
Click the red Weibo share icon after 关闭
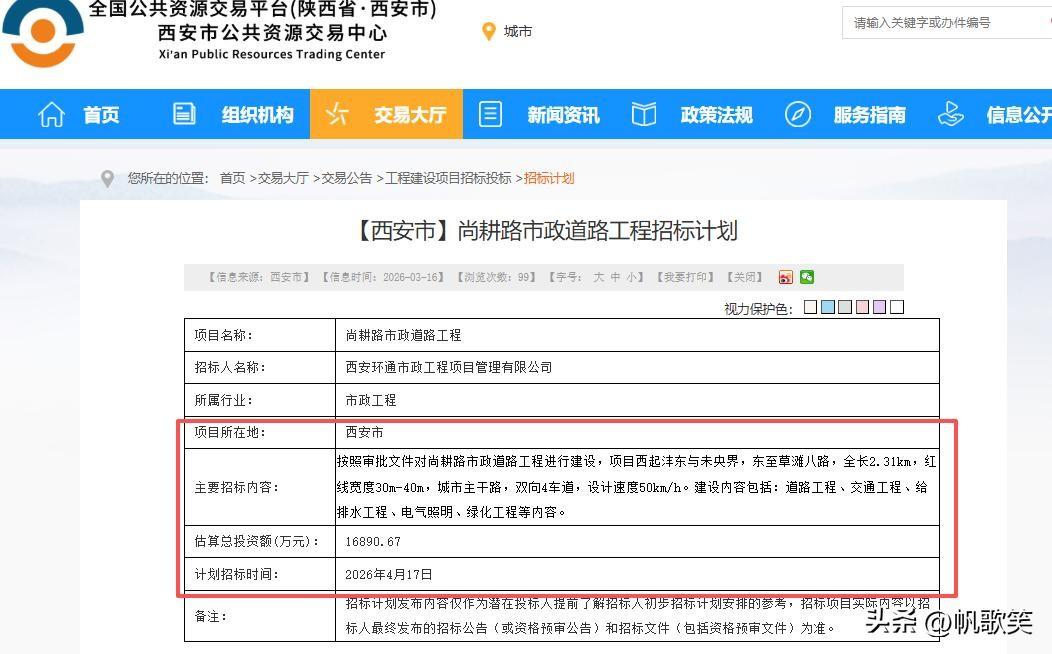785,277
